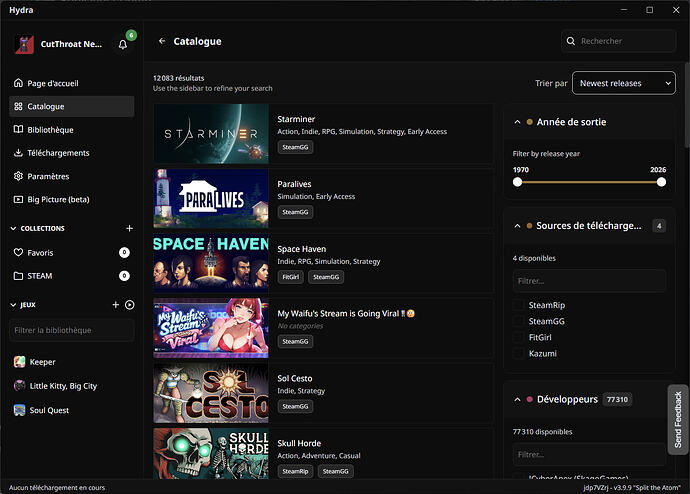This screenshot has width=690, height=494.
Task: Click the SteamGG tag under Paralives
Action: point(295,212)
